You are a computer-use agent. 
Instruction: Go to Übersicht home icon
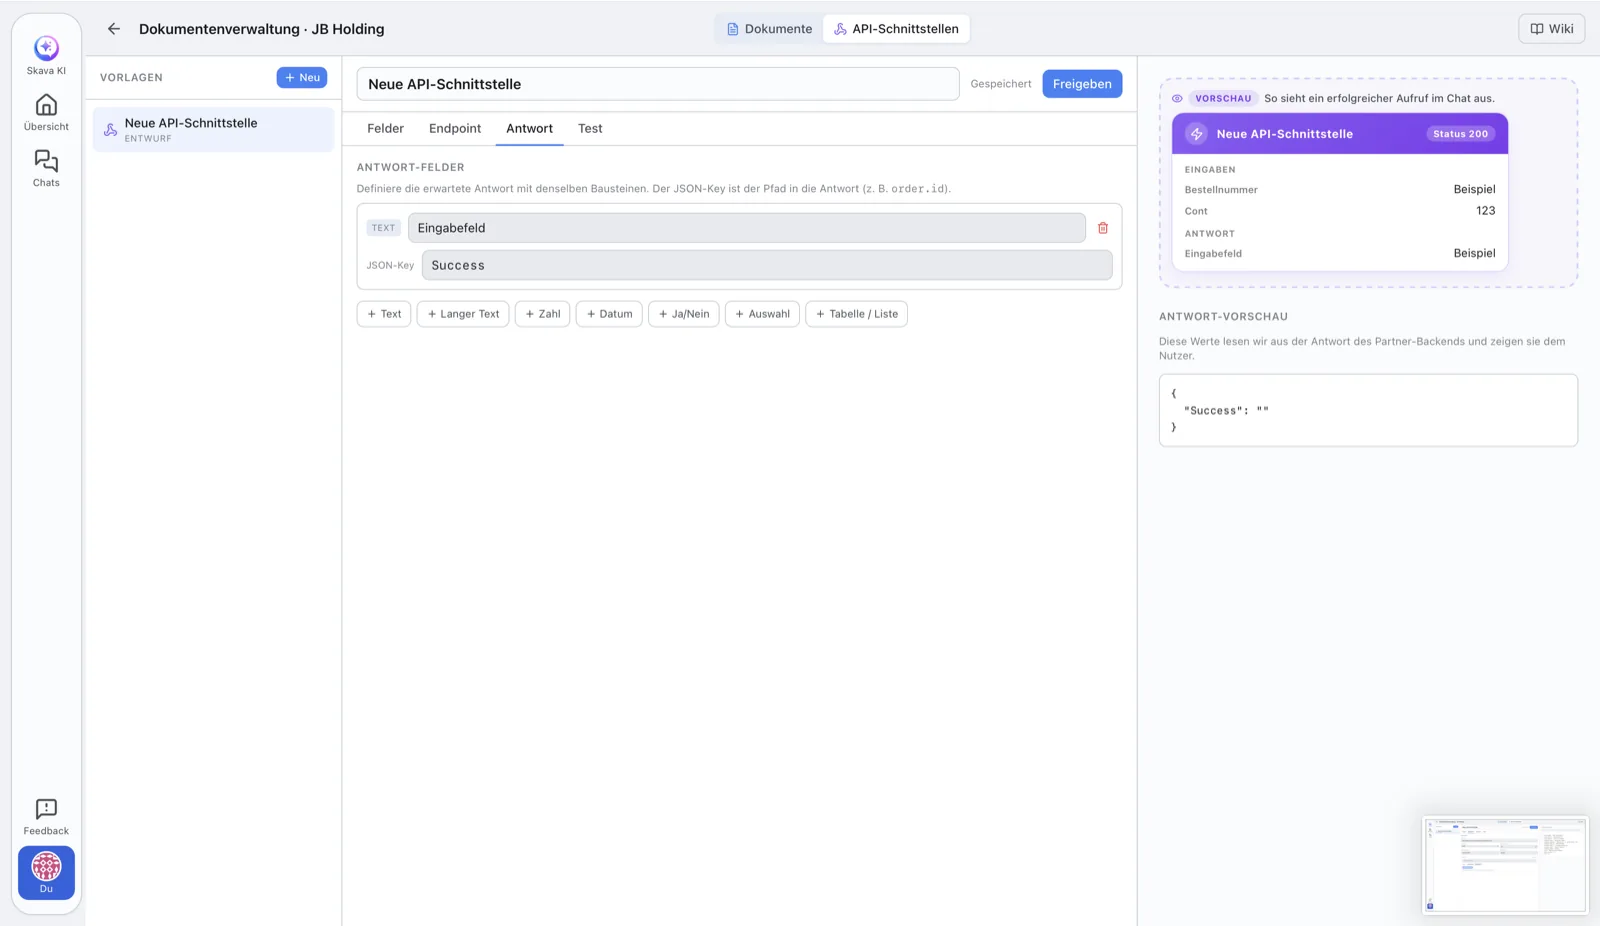46,105
